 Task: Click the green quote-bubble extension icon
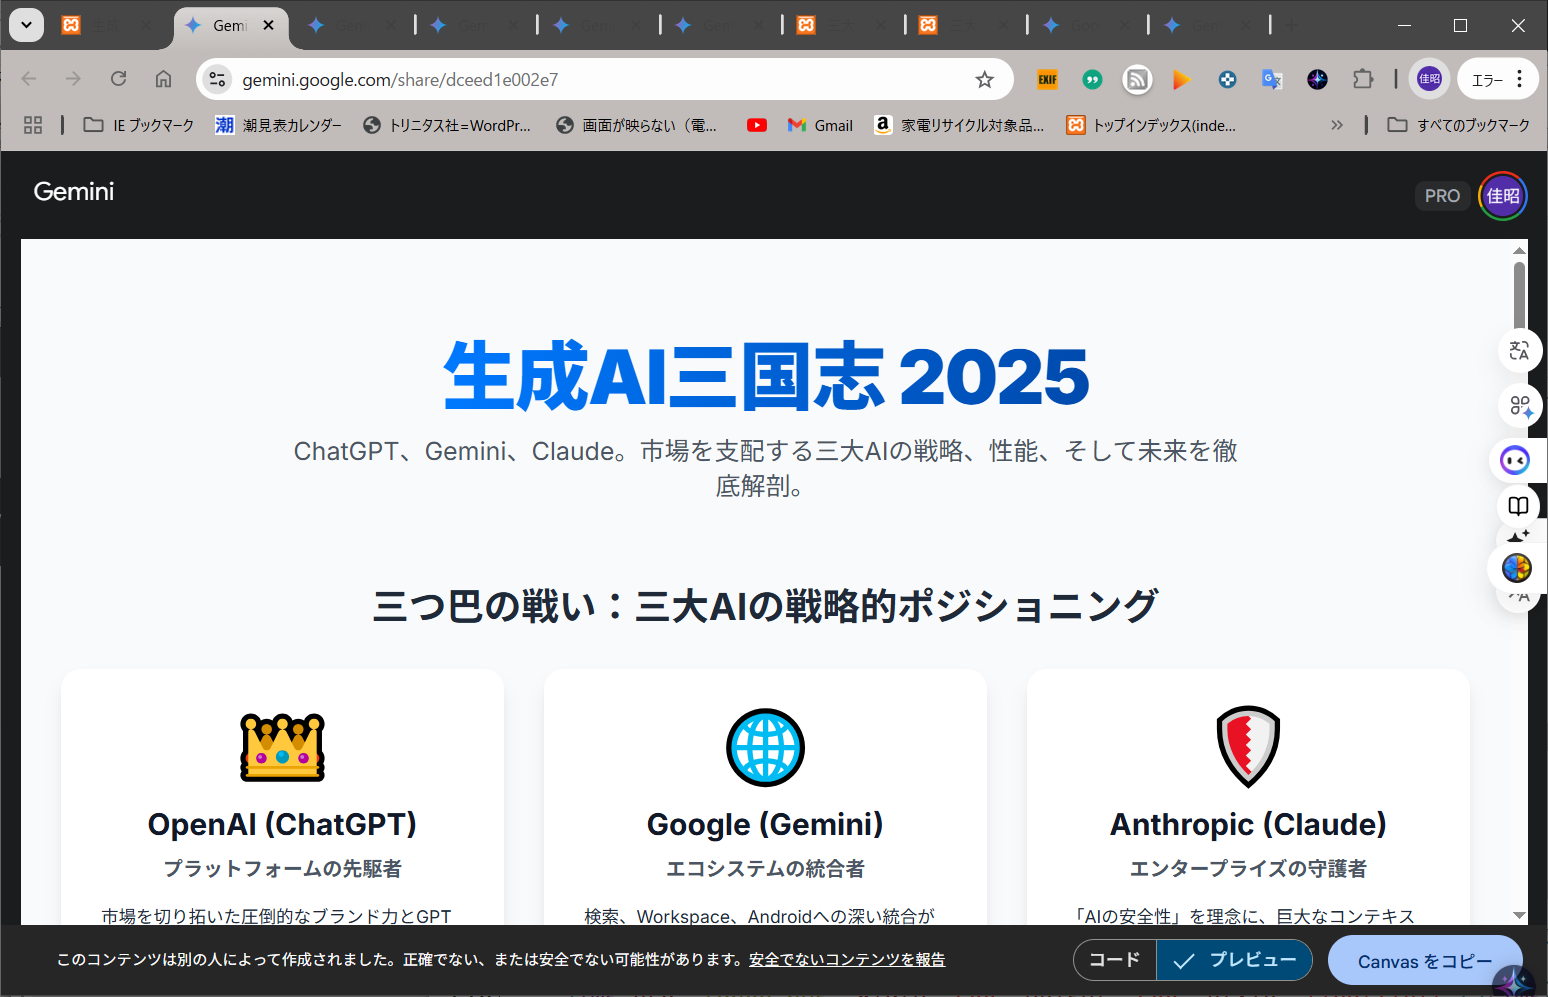coord(1092,79)
